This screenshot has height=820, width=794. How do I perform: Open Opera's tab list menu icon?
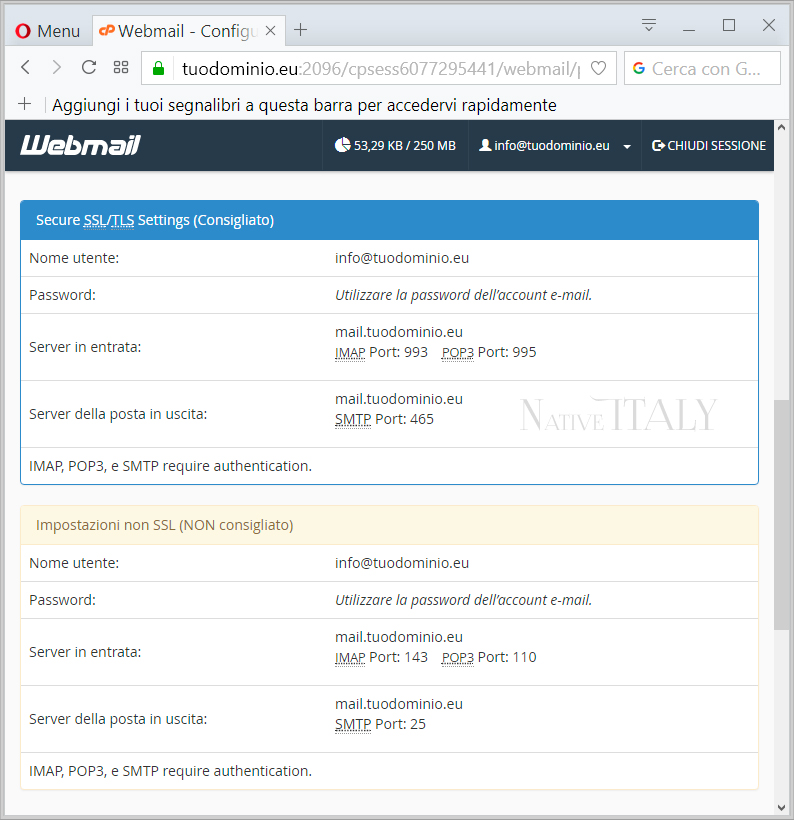coord(649,25)
